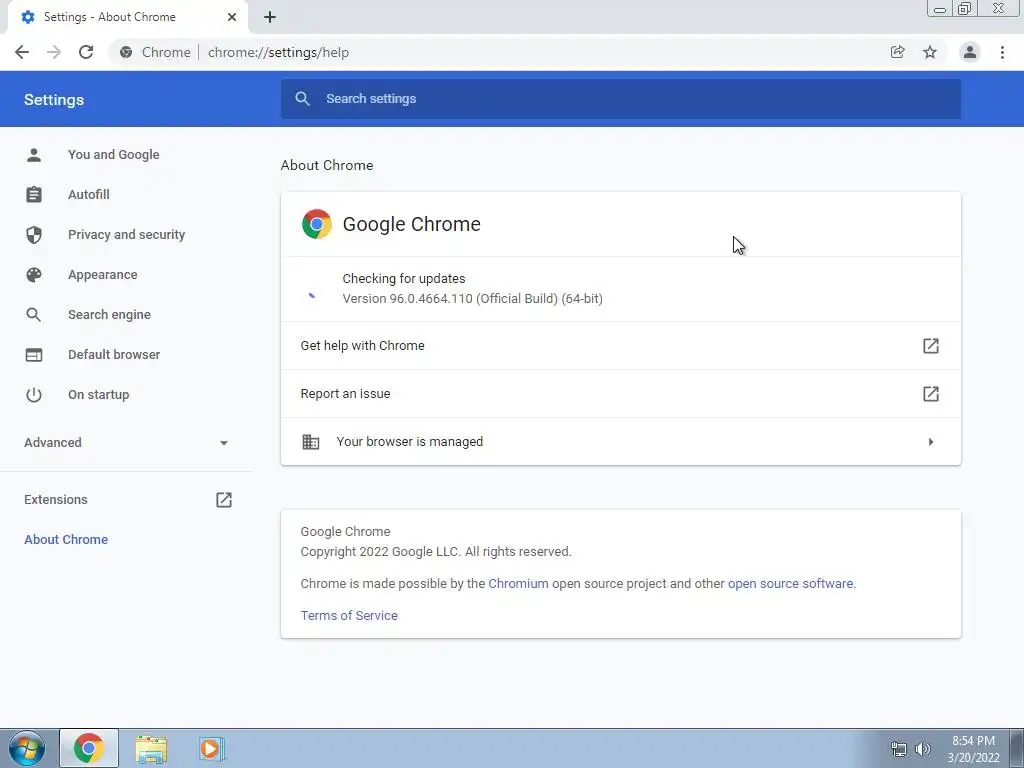Click the volume speaker tray icon
Image resolution: width=1024 pixels, height=768 pixels.
(x=923, y=749)
